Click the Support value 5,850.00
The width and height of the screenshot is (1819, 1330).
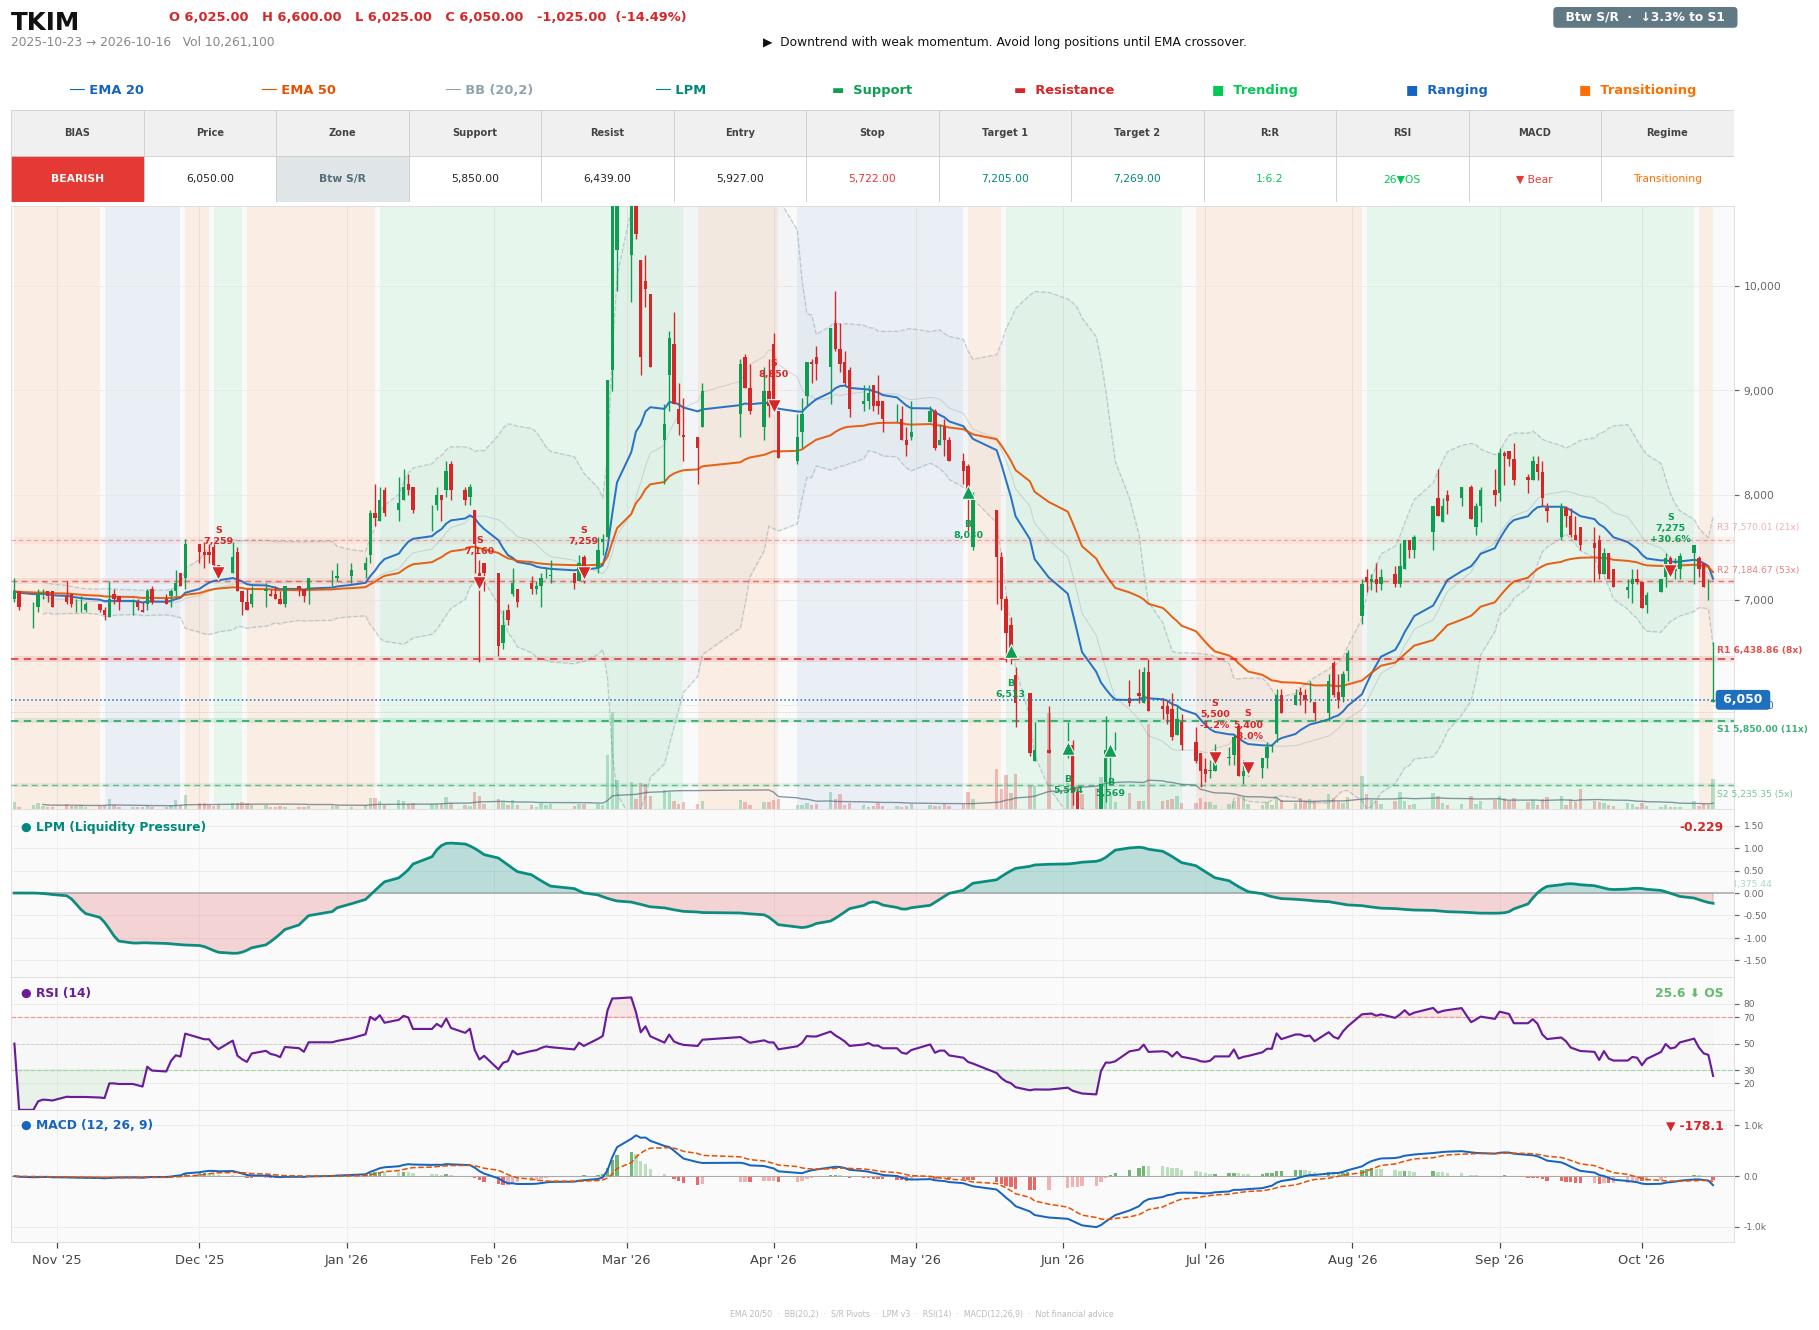click(475, 179)
